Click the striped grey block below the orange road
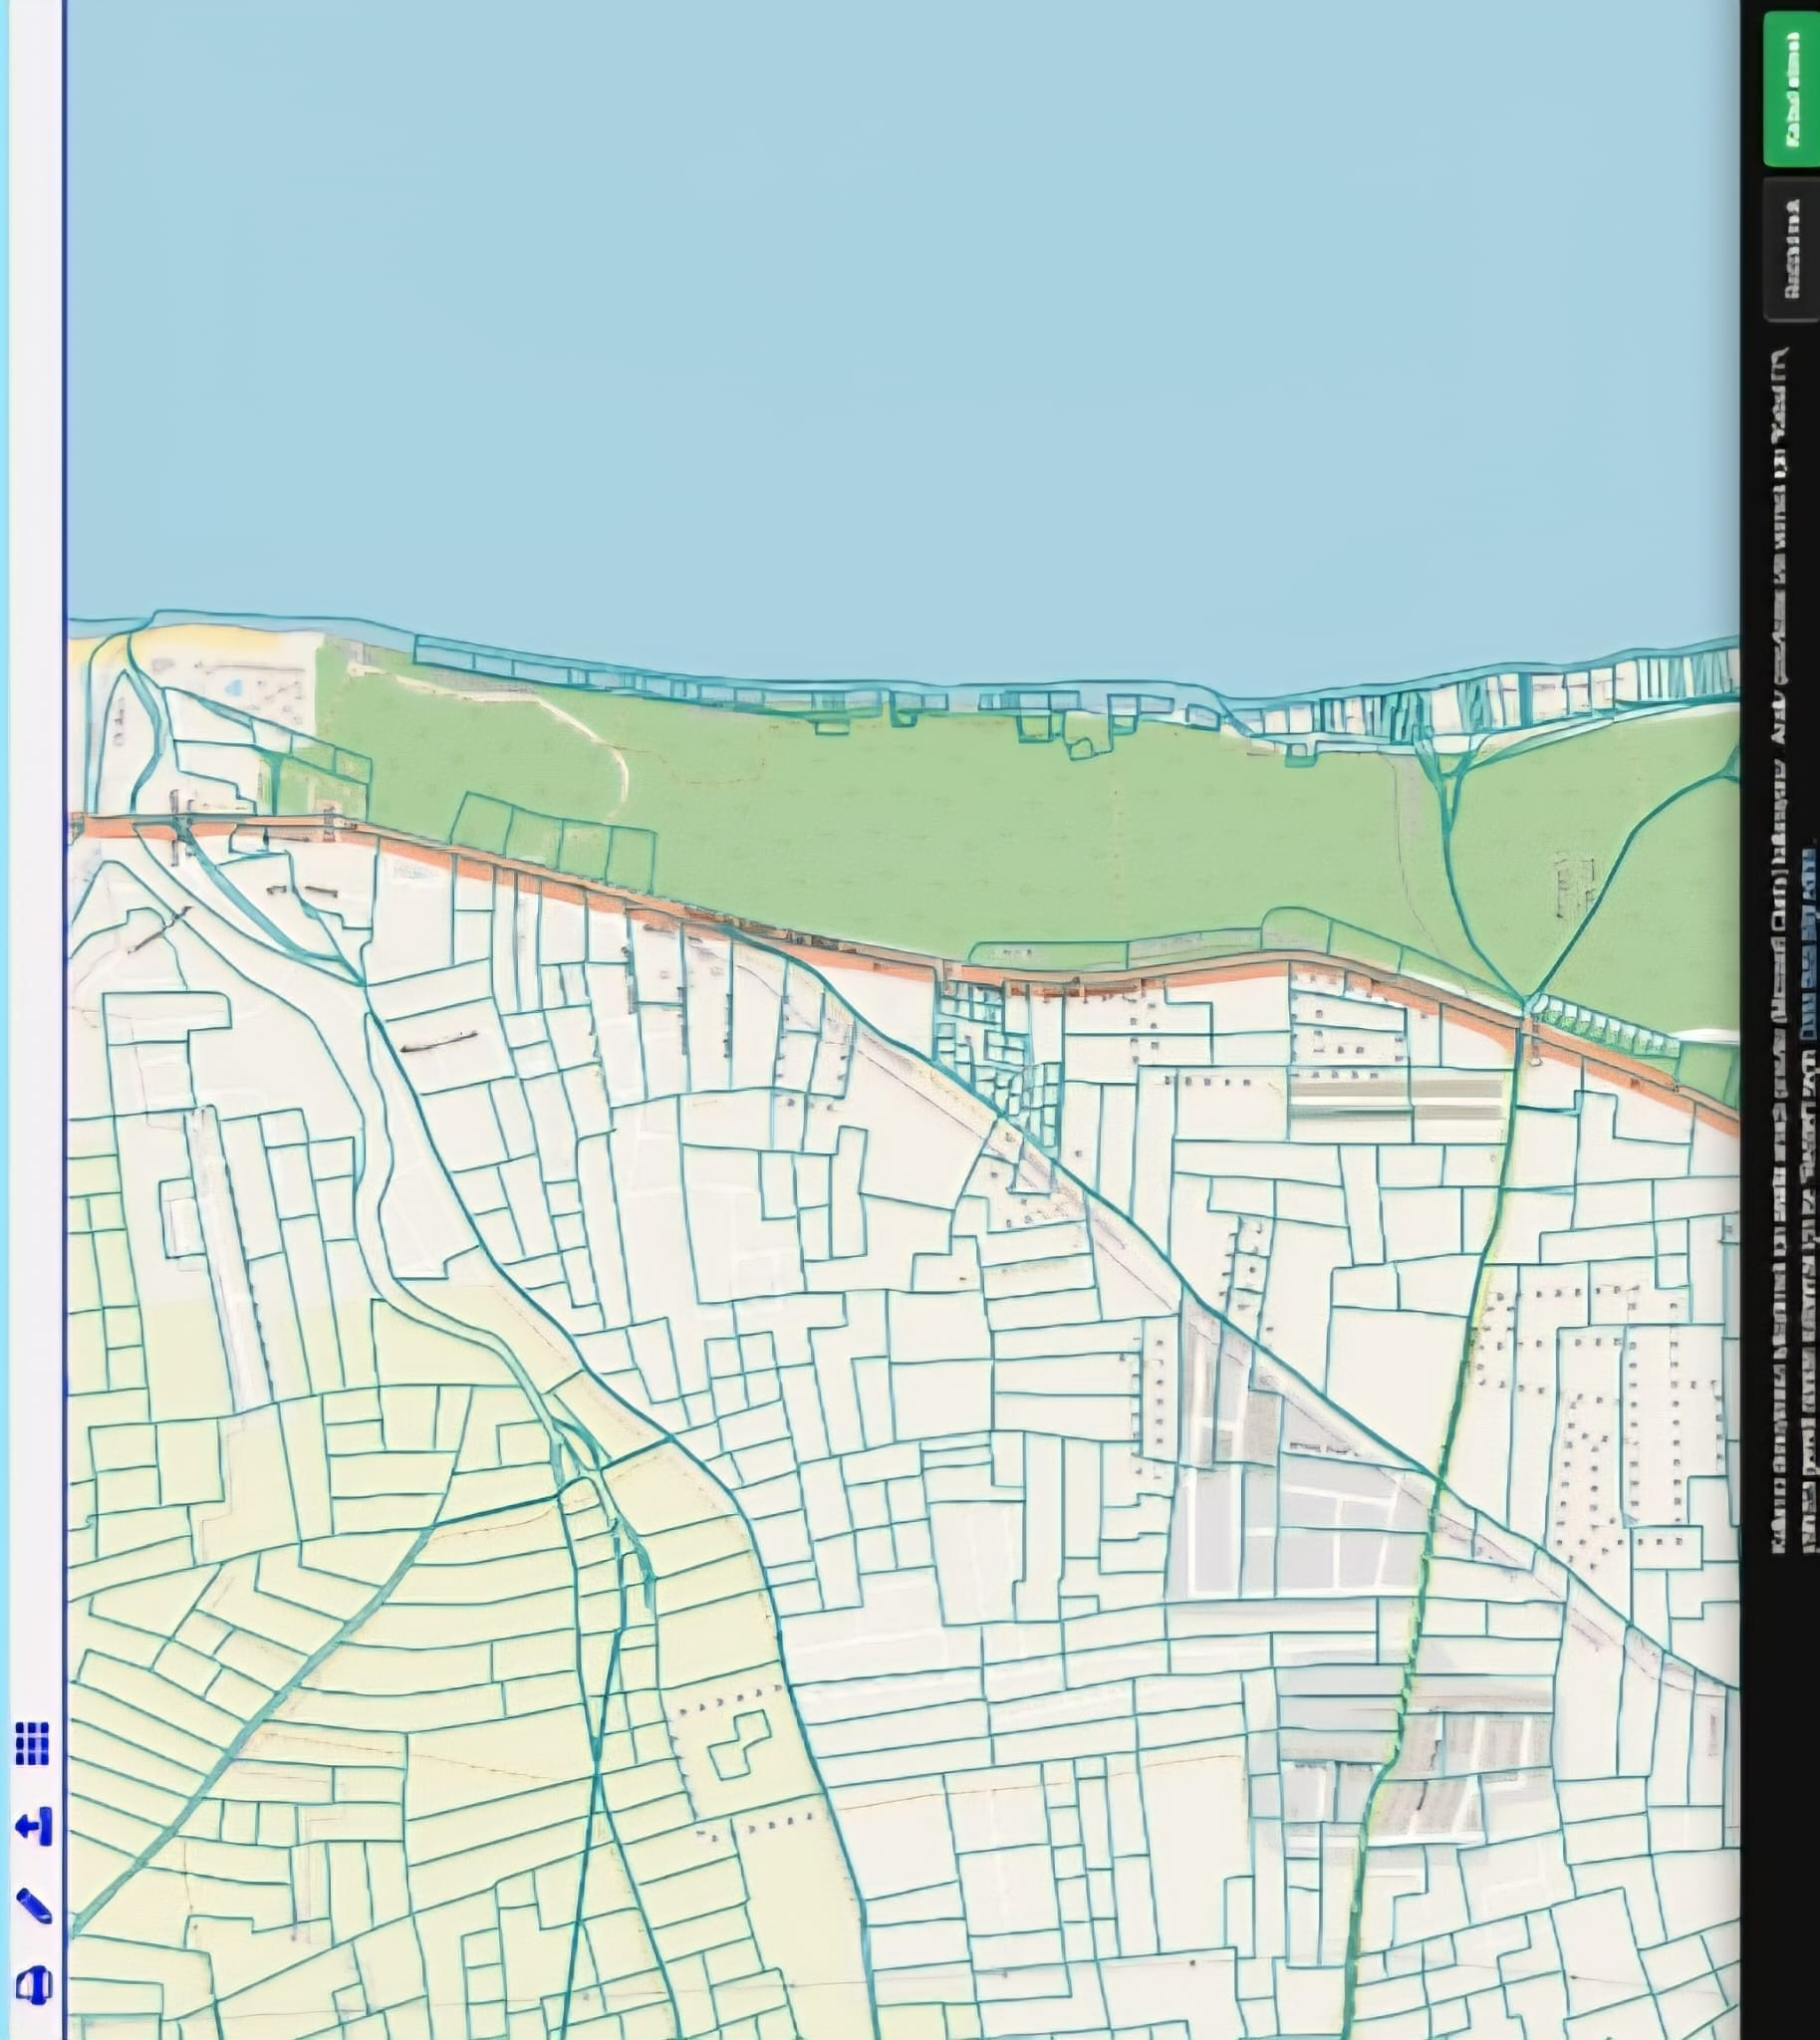Image resolution: width=1820 pixels, height=2040 pixels. tap(1395, 1097)
